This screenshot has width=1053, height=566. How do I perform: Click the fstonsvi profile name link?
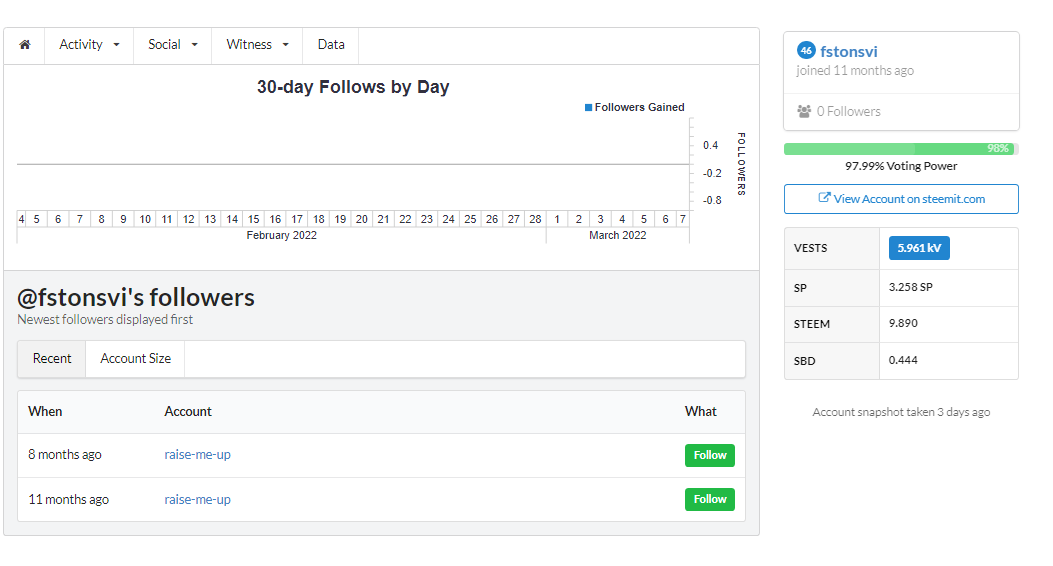coord(849,52)
